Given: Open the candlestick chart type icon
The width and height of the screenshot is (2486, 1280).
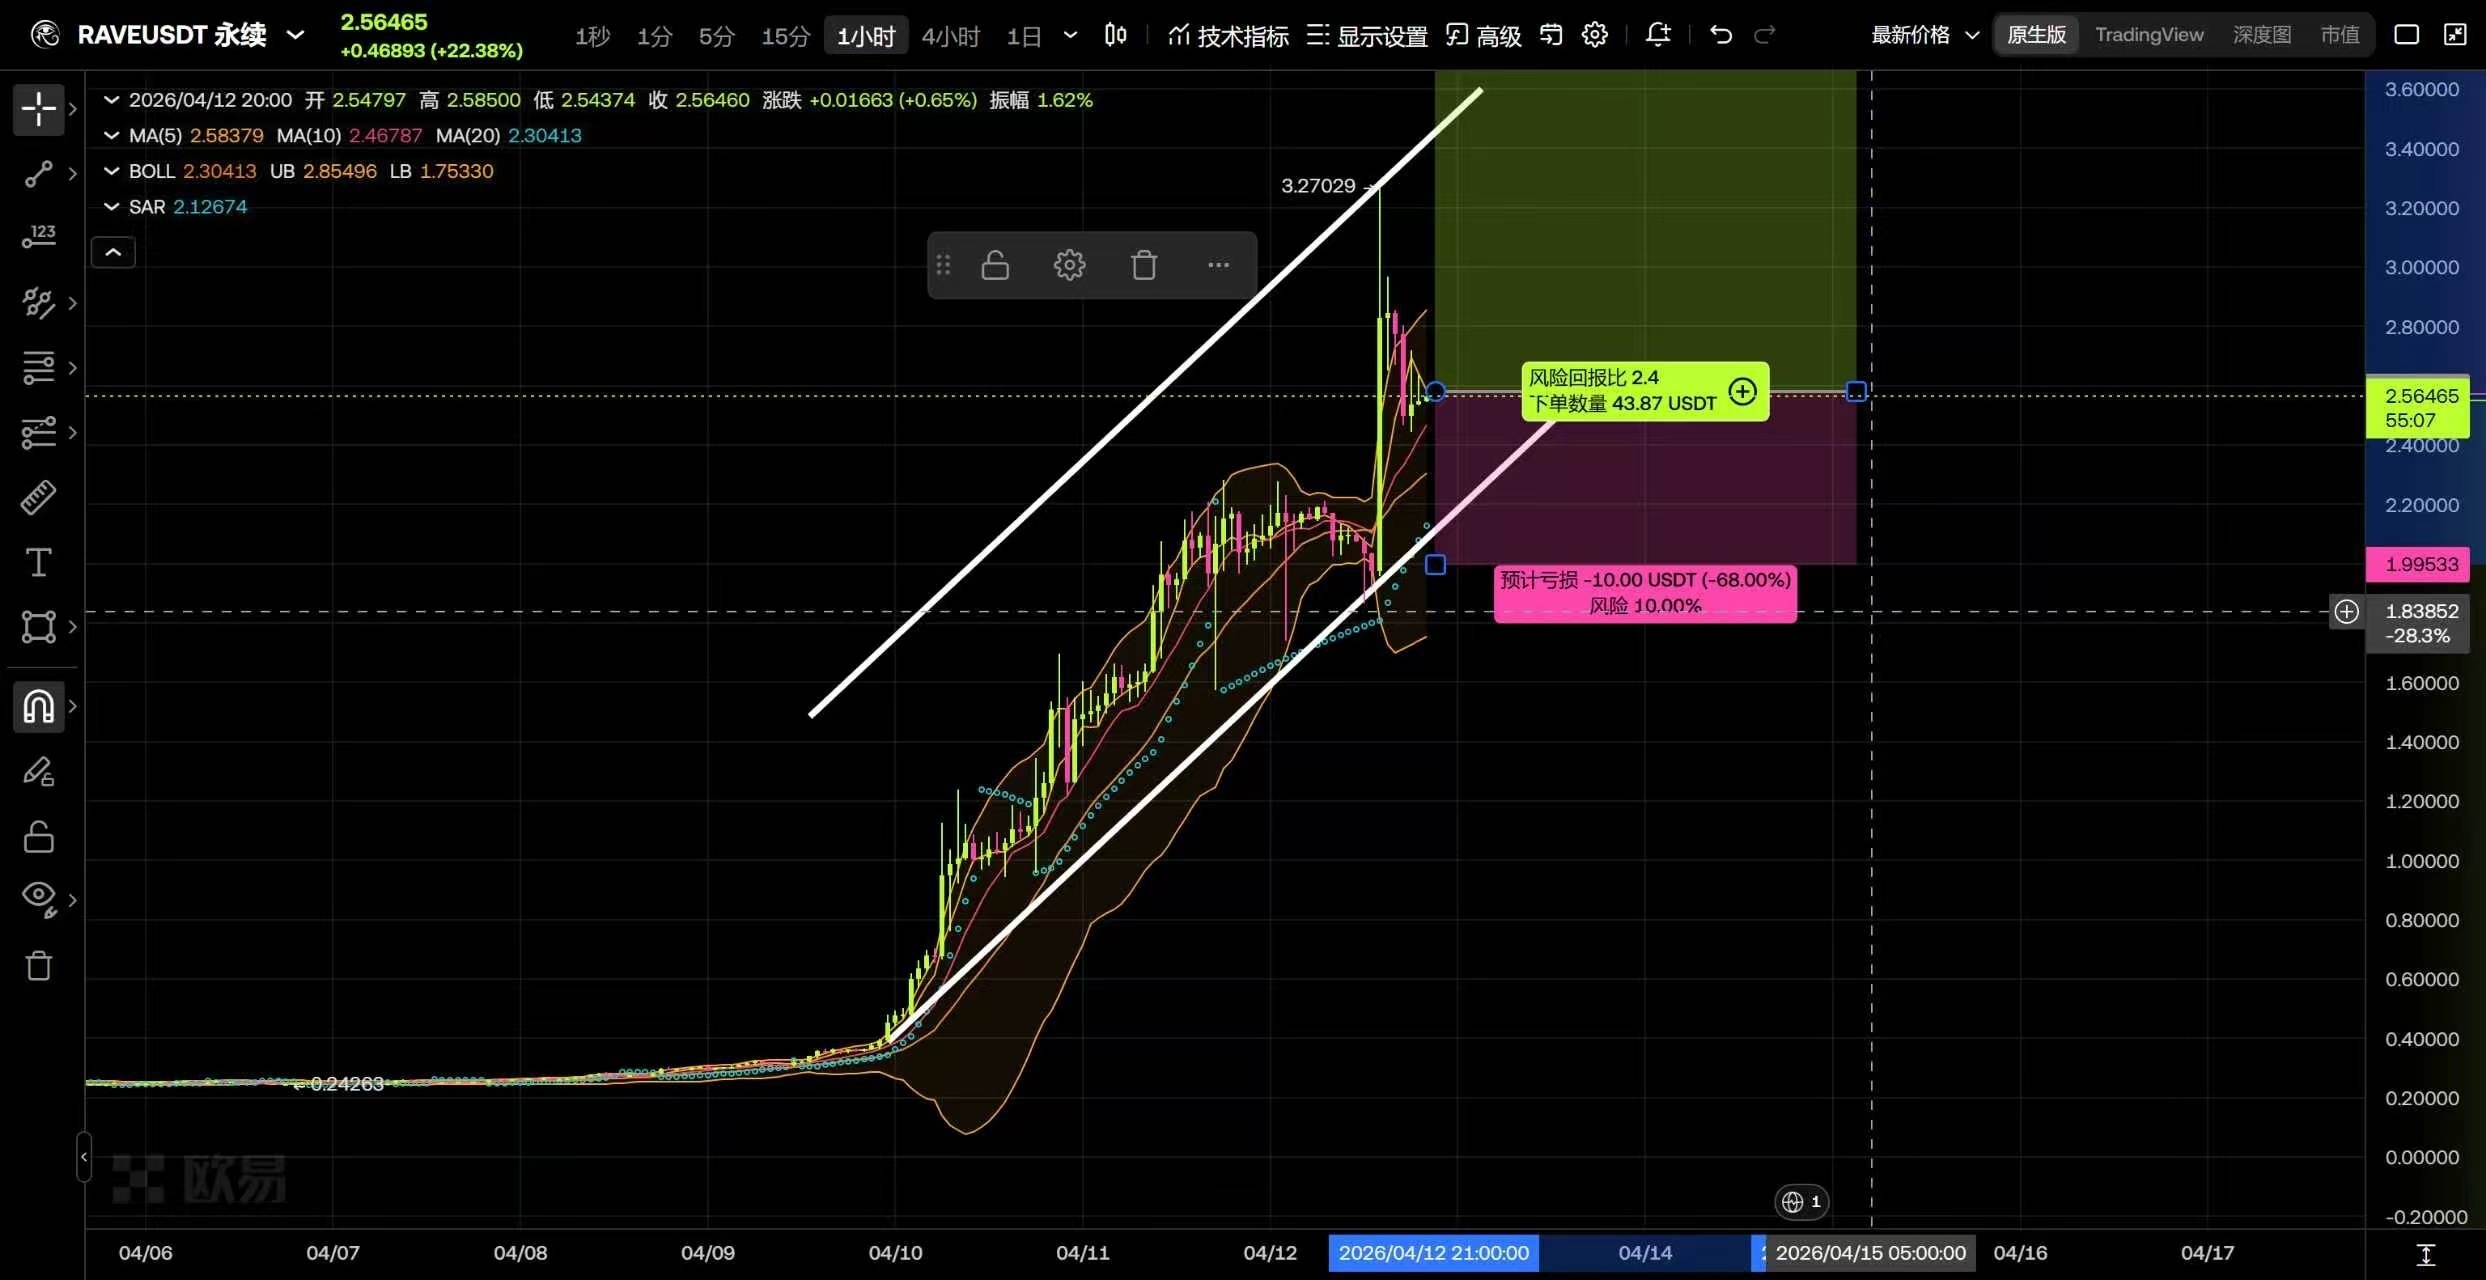Looking at the screenshot, I should (1115, 35).
